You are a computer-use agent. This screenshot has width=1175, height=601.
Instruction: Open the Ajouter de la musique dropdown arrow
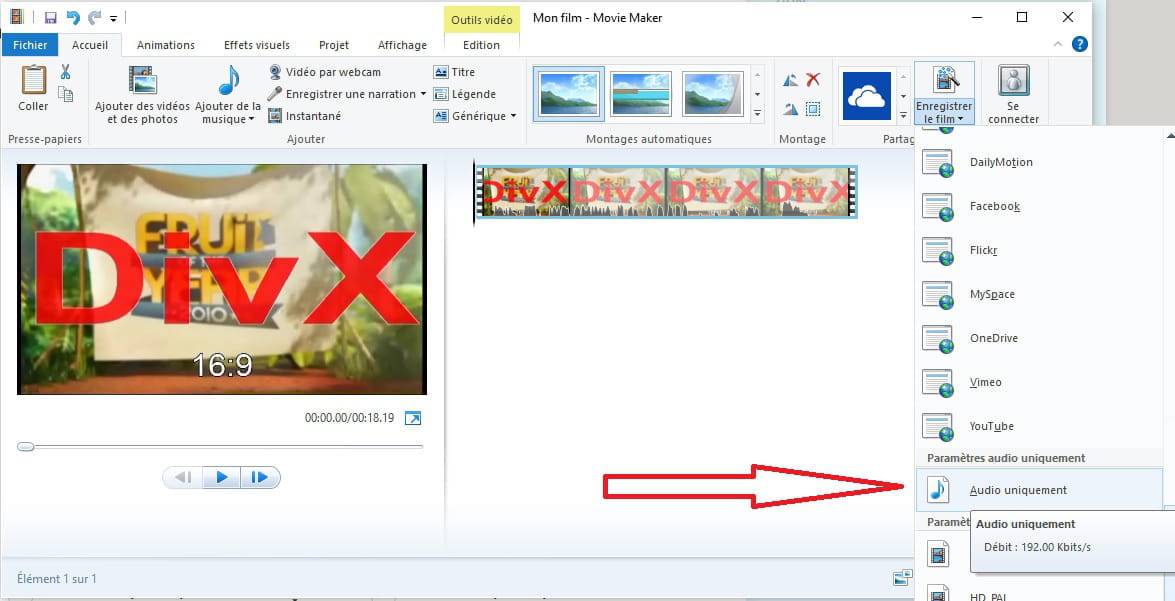click(x=252, y=120)
